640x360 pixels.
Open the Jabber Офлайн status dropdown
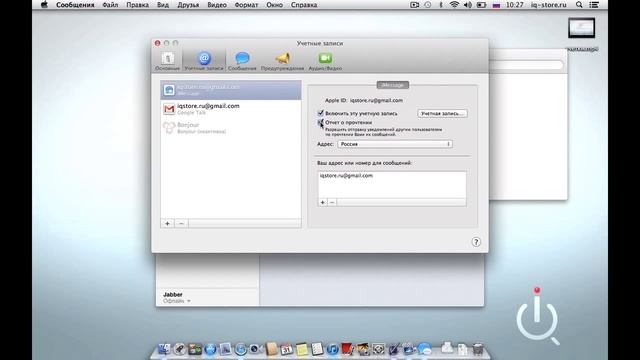[177, 301]
